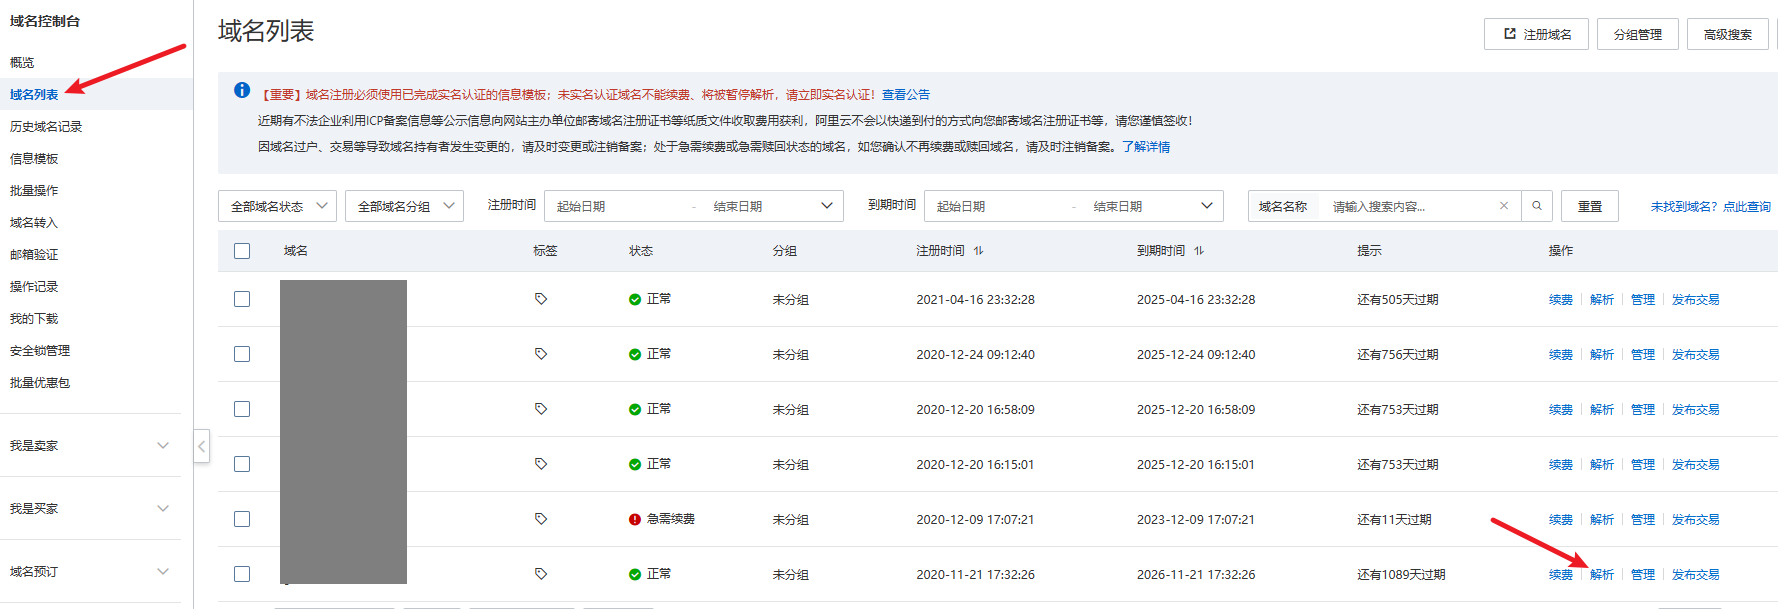This screenshot has width=1778, height=609.
Task: Click the tag icon in the 2021-04-16 row
Action: pyautogui.click(x=541, y=299)
